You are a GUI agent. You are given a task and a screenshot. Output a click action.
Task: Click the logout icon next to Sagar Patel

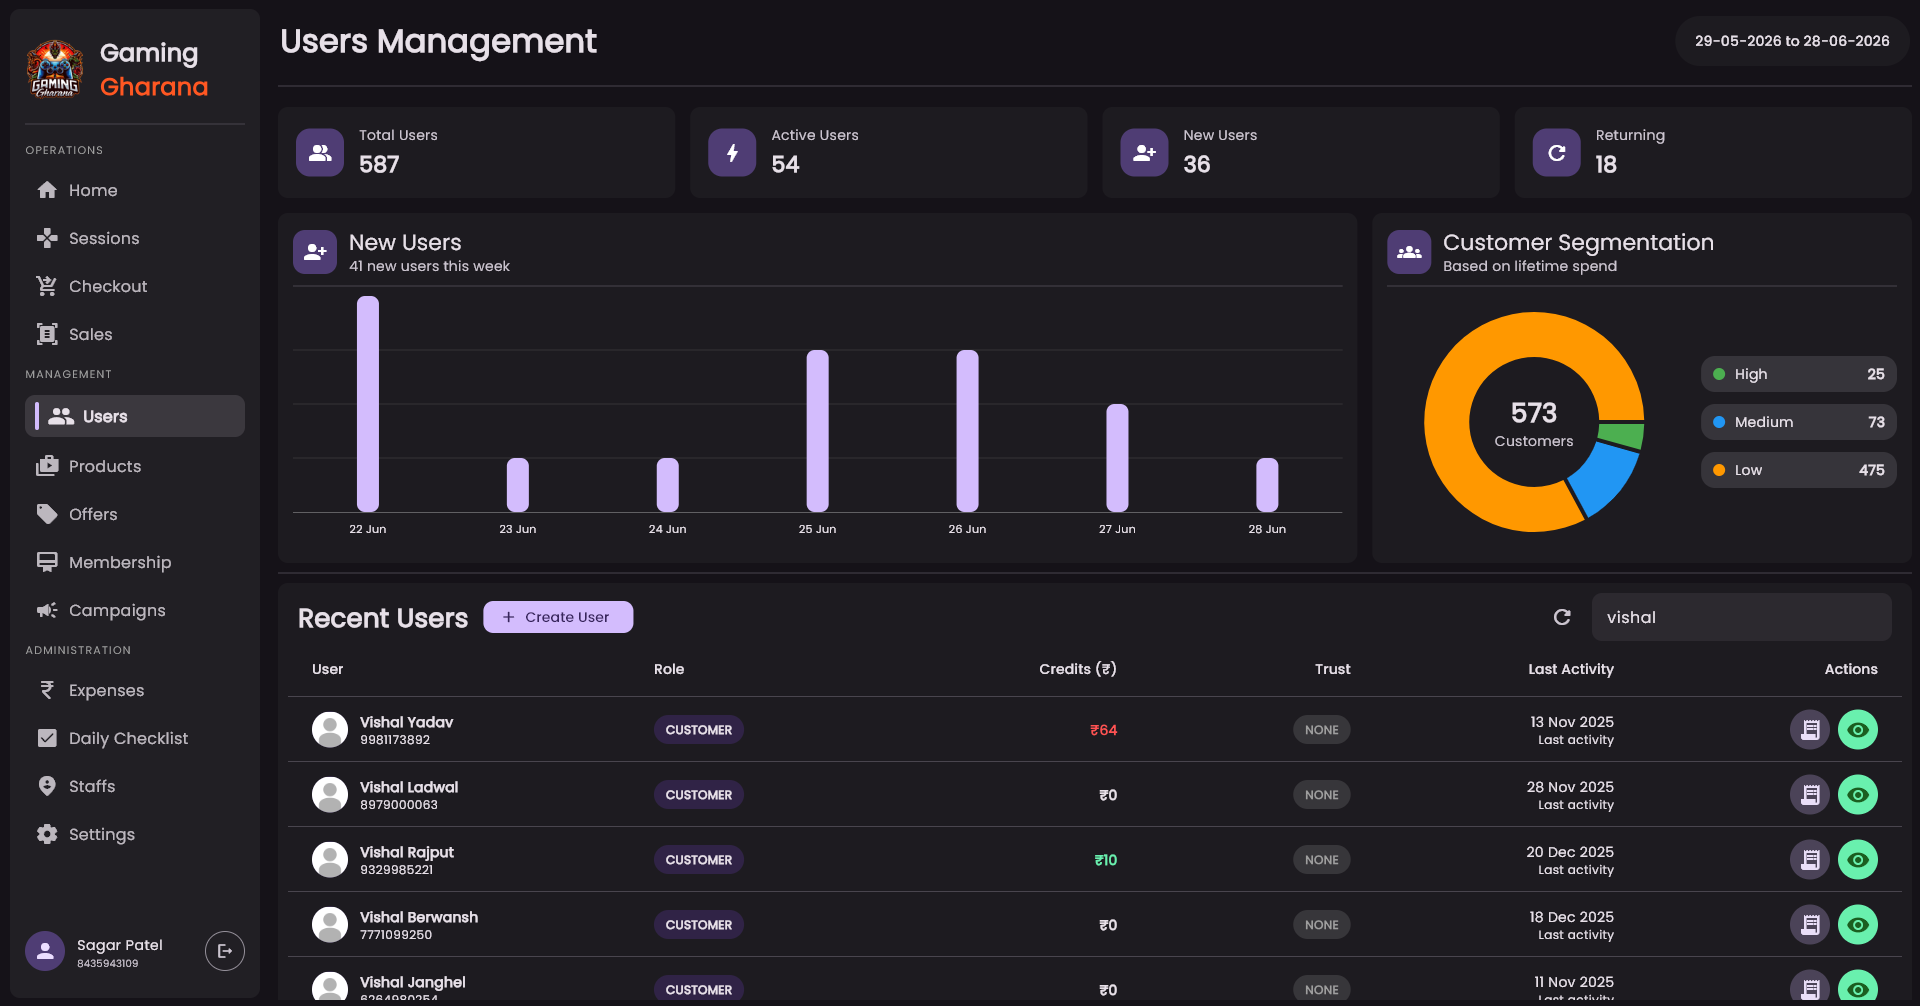pyautogui.click(x=225, y=951)
